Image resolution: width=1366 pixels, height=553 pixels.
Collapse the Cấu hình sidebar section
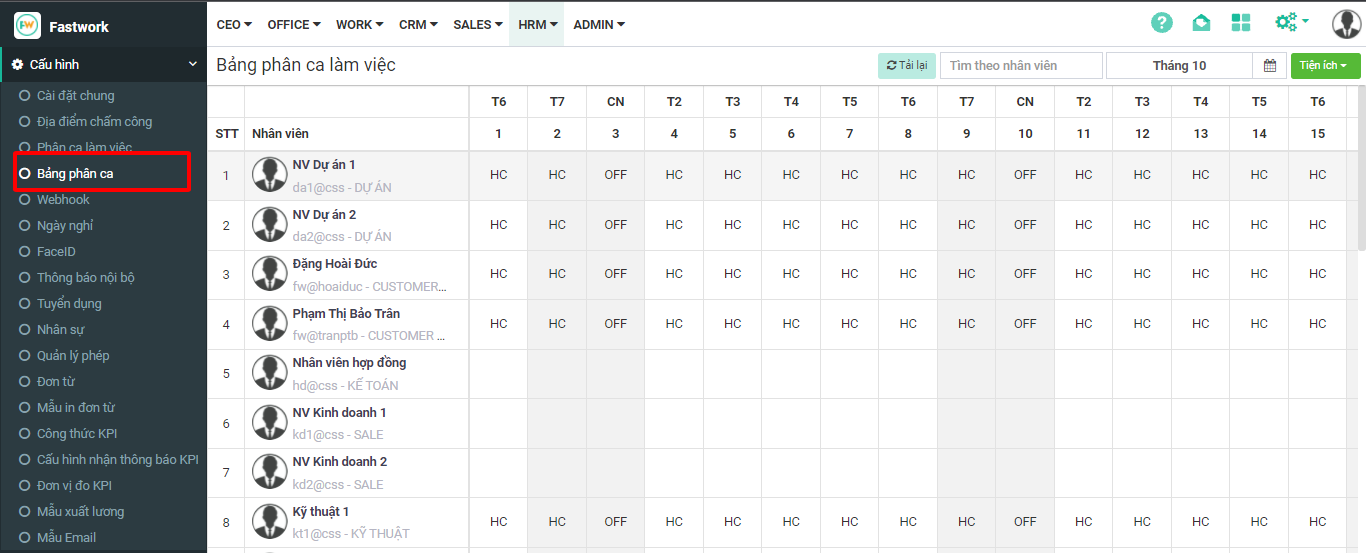click(x=193, y=65)
